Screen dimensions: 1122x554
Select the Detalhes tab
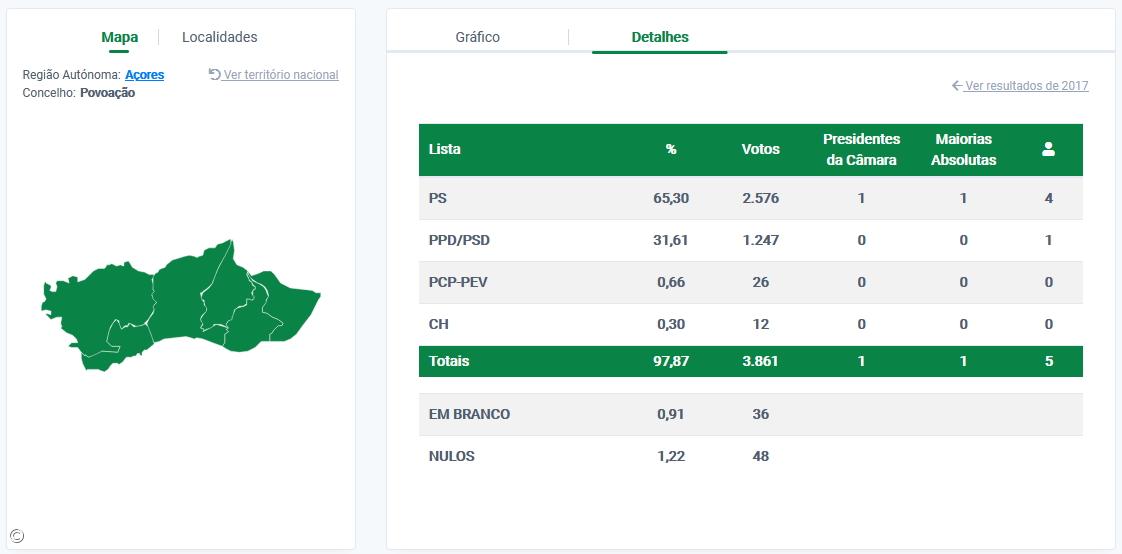click(x=660, y=37)
